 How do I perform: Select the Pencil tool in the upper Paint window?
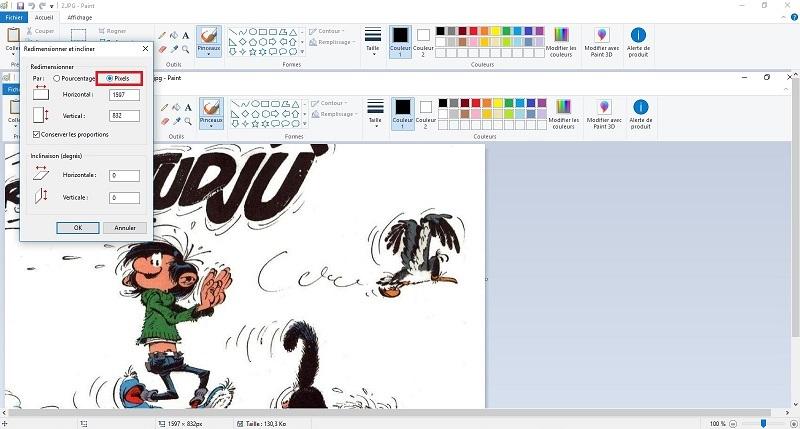pyautogui.click(x=162, y=35)
